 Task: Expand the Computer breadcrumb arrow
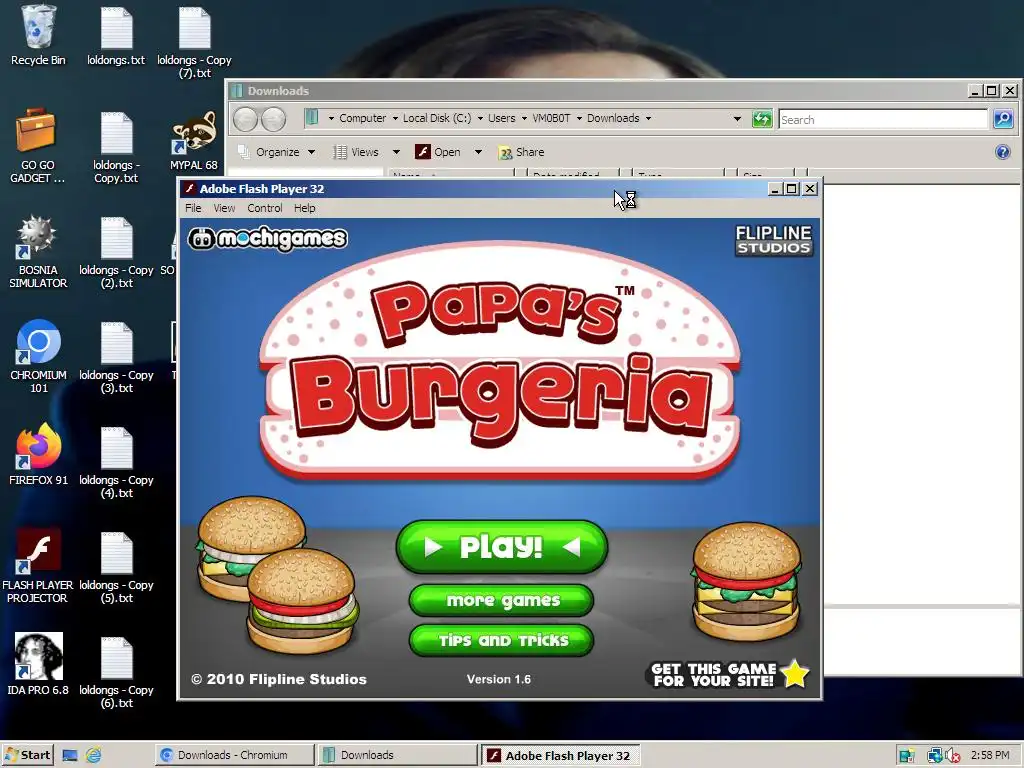[x=394, y=118]
